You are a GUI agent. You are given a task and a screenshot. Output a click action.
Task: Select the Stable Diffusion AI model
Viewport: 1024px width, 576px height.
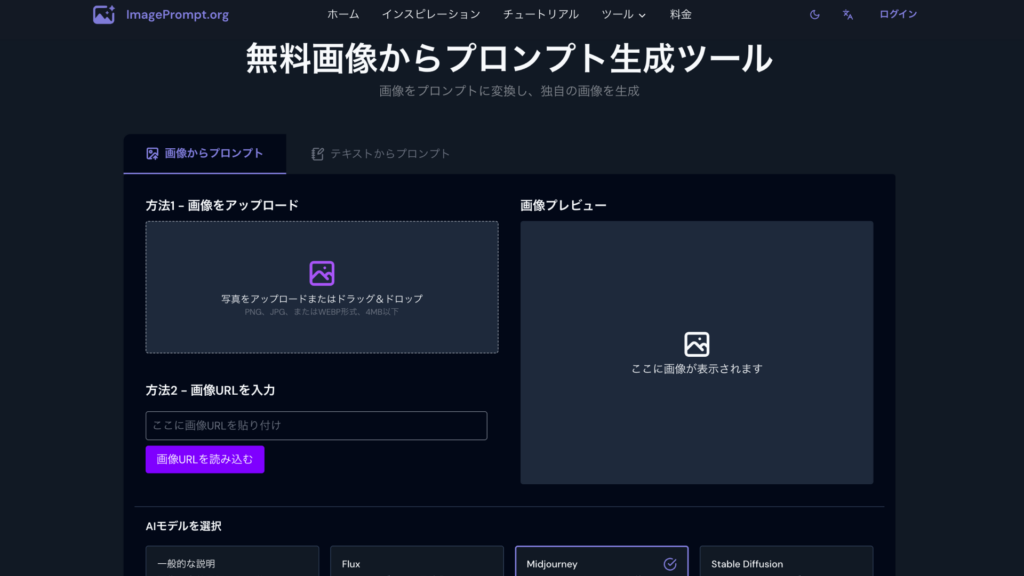[786, 563]
